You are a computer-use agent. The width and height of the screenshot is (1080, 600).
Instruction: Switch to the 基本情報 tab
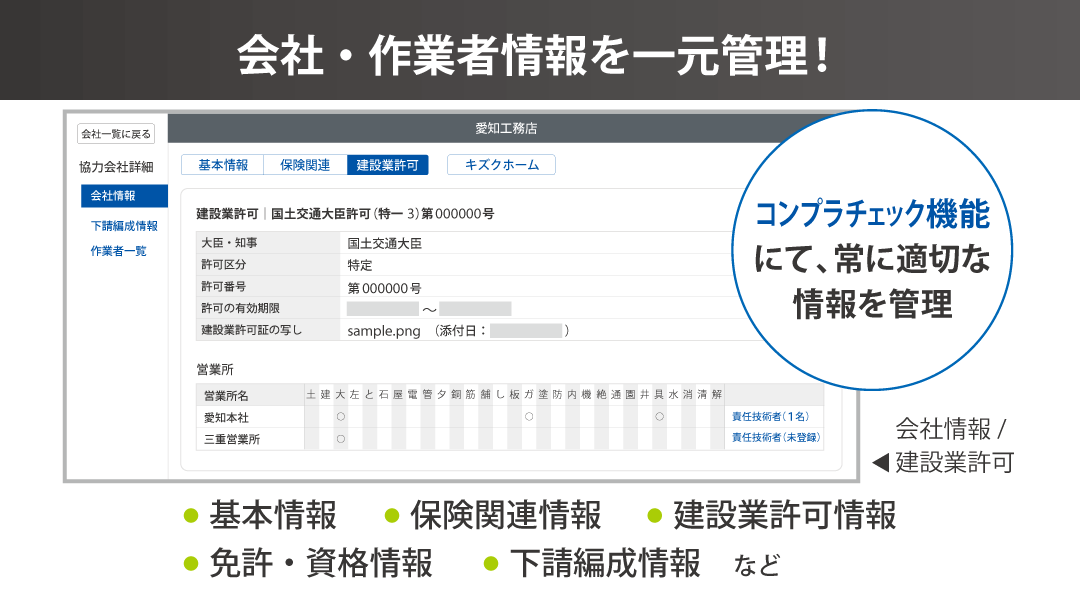click(222, 165)
